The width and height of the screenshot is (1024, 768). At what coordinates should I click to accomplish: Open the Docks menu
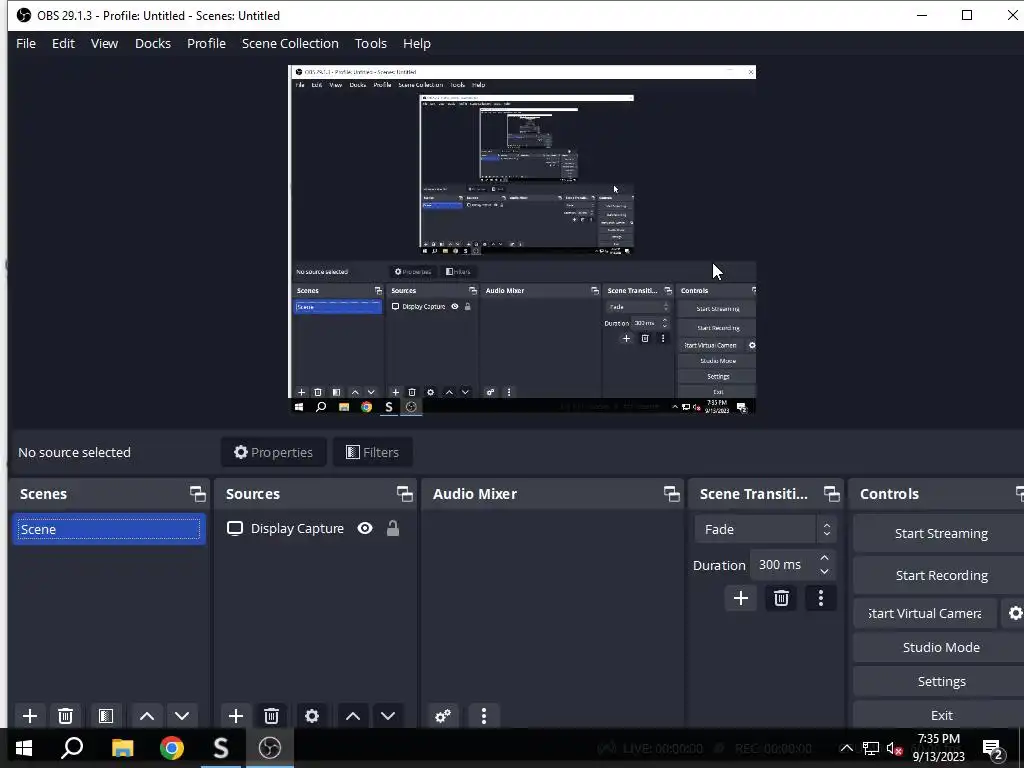click(x=153, y=44)
